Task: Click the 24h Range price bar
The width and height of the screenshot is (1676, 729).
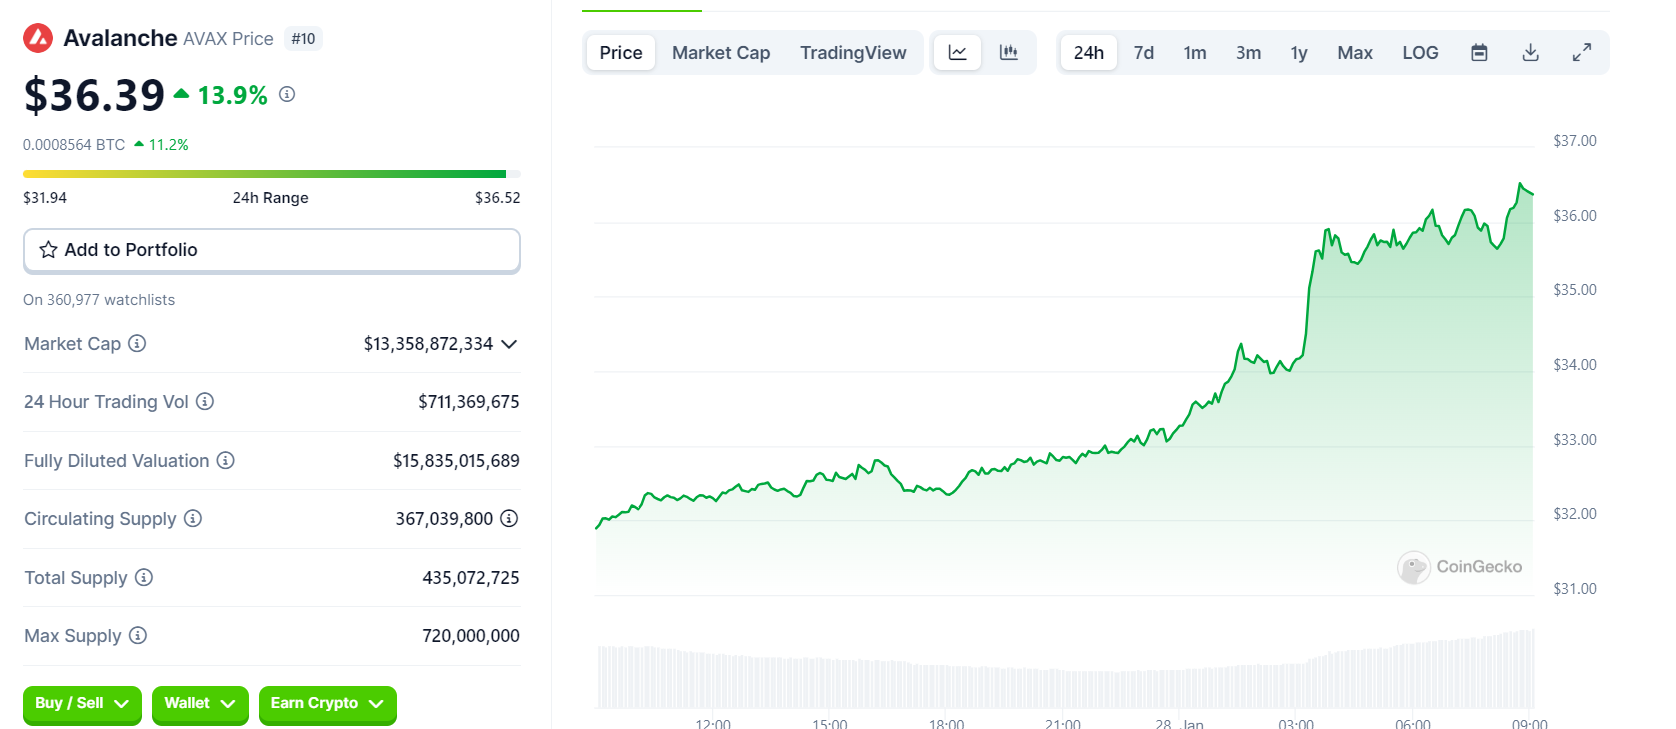Action: point(271,174)
